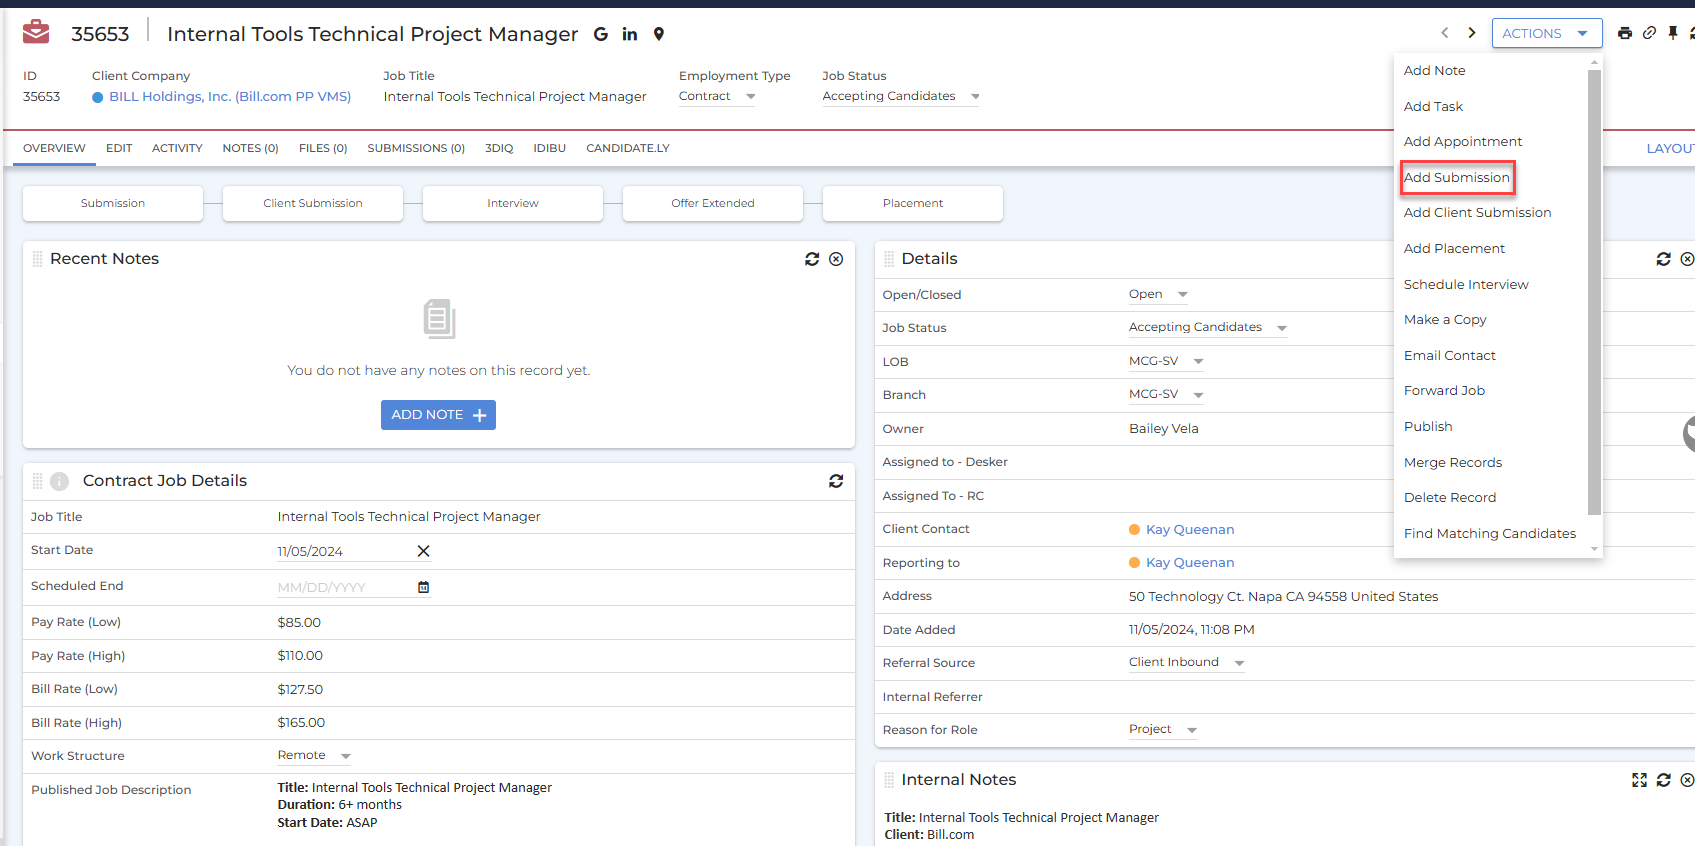This screenshot has width=1695, height=846.
Task: Switch to the ACTIVITY tab
Action: [x=177, y=148]
